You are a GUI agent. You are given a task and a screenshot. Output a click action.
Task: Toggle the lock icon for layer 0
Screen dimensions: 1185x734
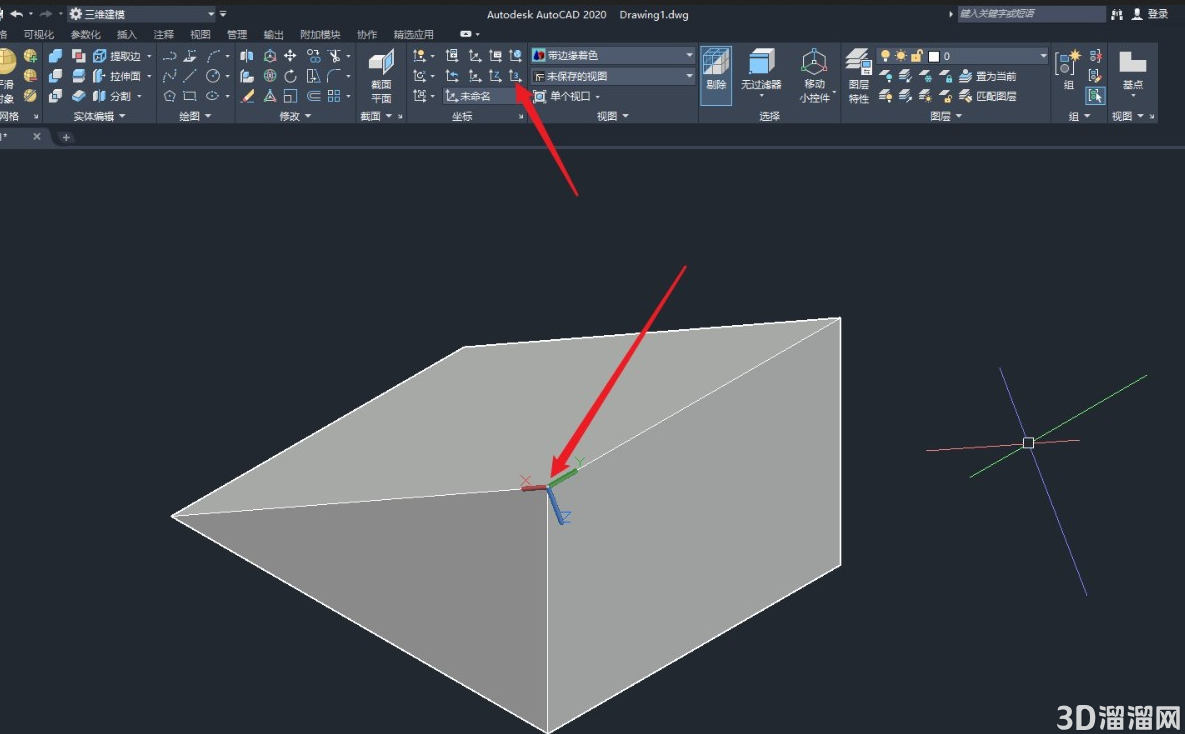tap(917, 56)
